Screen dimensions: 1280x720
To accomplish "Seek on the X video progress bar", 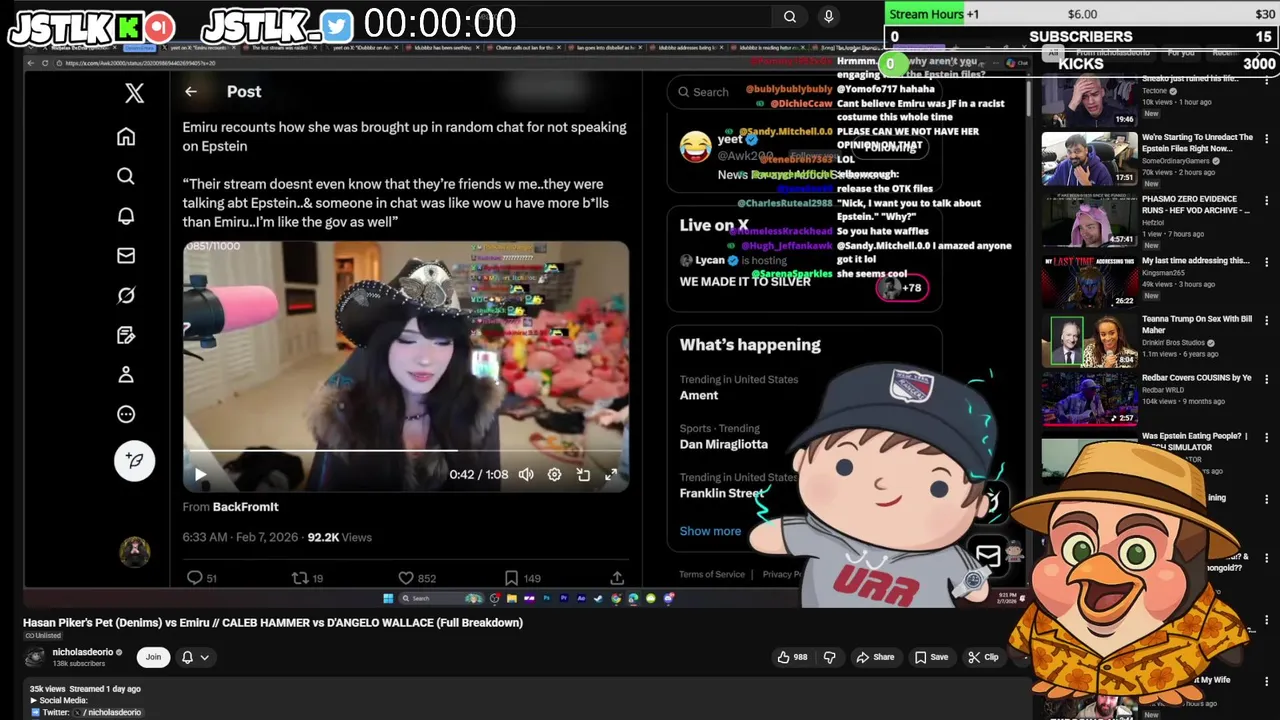I will point(405,450).
